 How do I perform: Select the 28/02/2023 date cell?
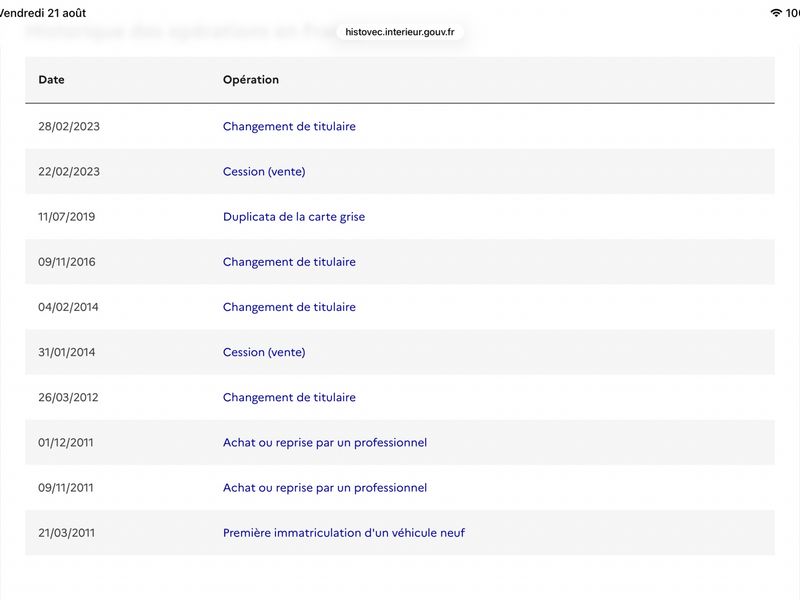pyautogui.click(x=69, y=127)
